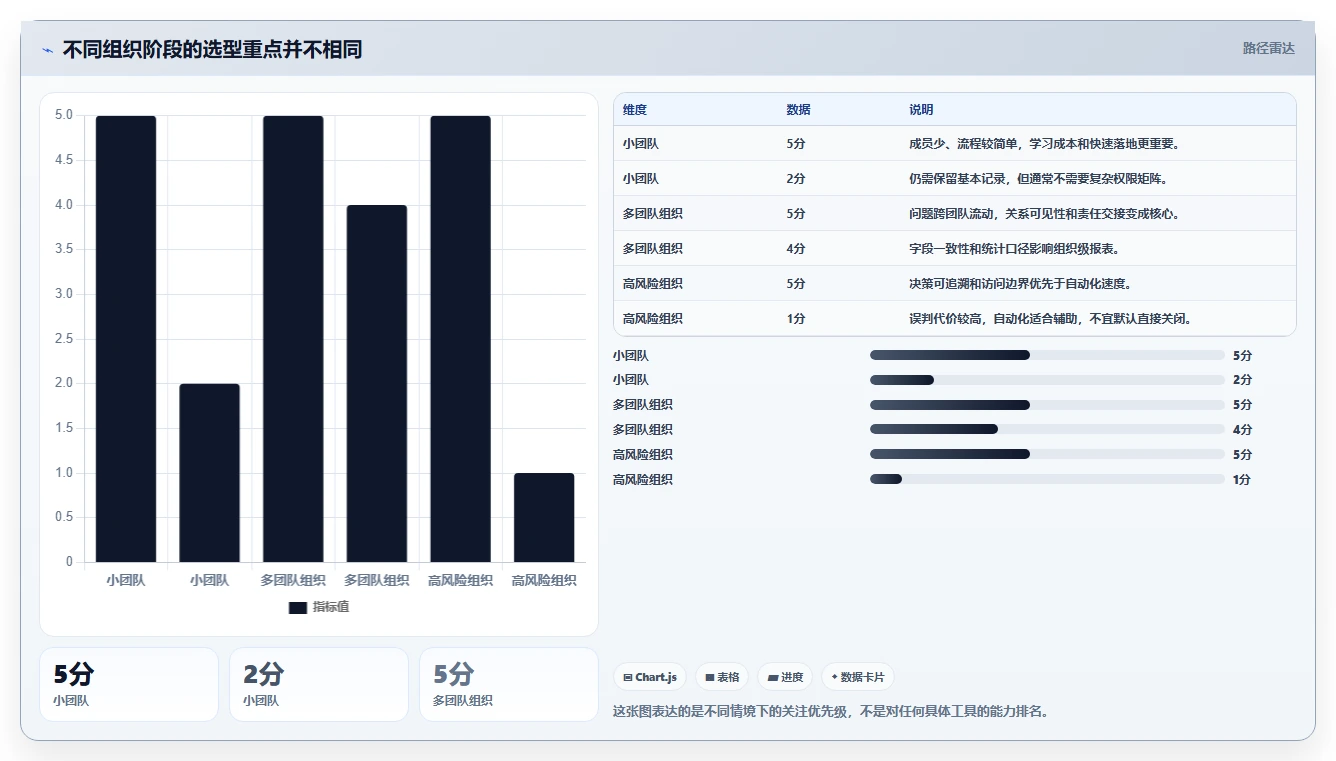Screen dimensions: 1336x761
Task: Click the 指标值 legend color box
Action: (x=298, y=607)
